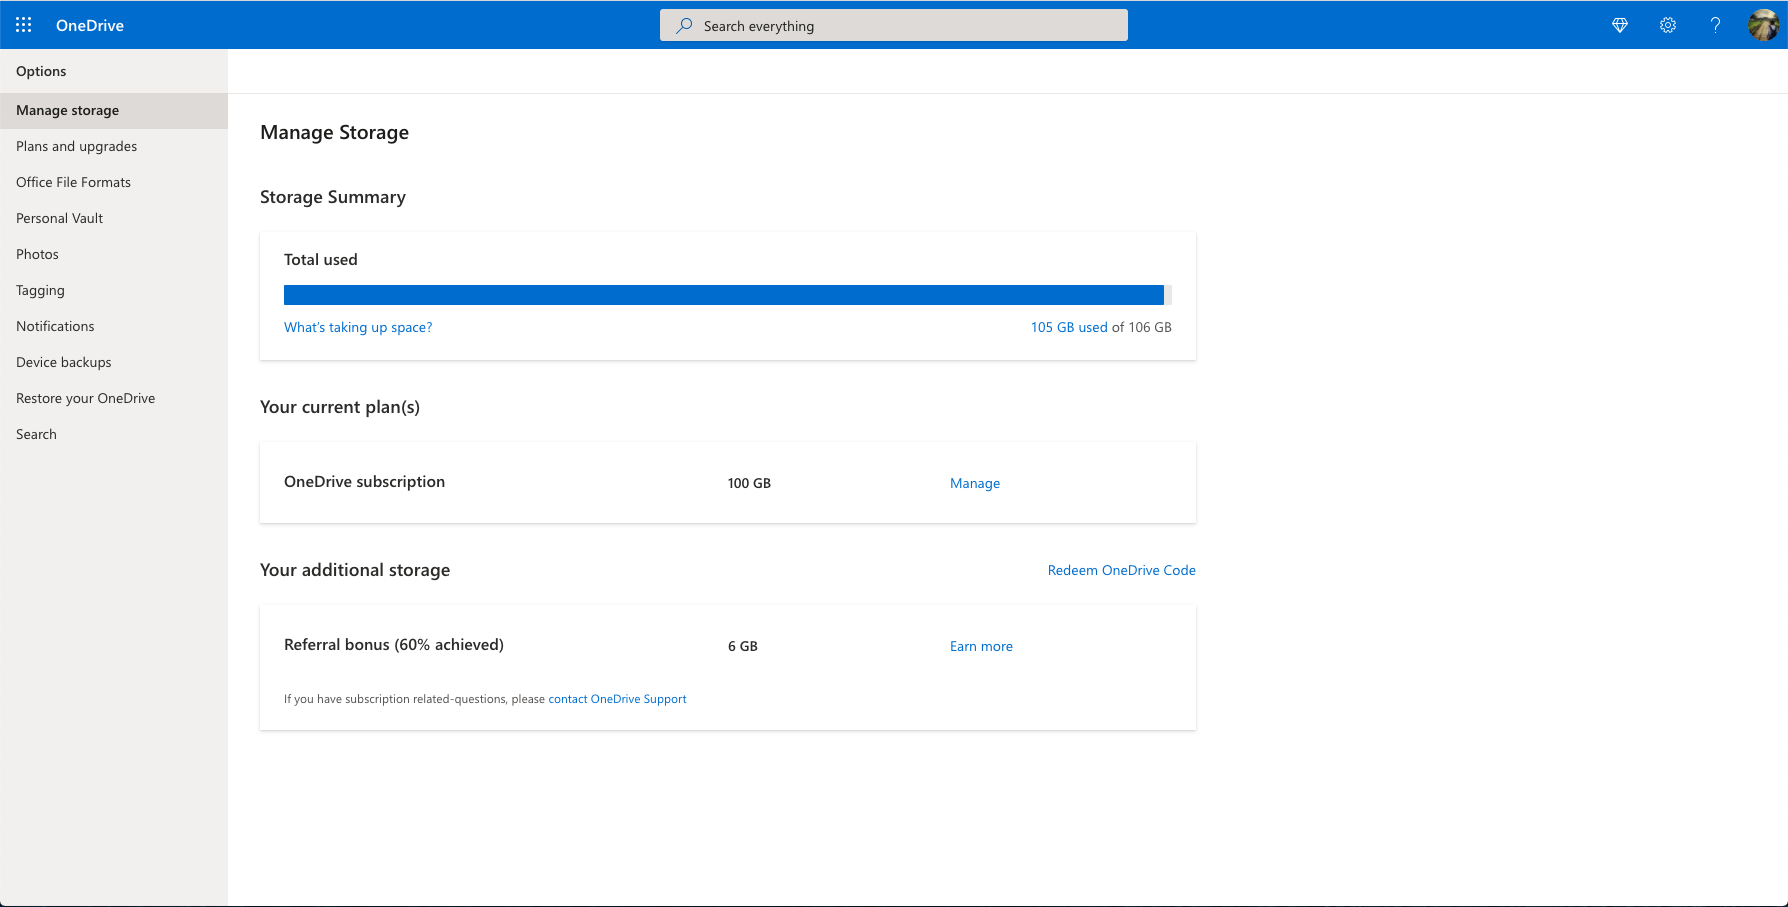Image resolution: width=1788 pixels, height=907 pixels.
Task: Click the Options sidebar heading
Action: tap(41, 71)
